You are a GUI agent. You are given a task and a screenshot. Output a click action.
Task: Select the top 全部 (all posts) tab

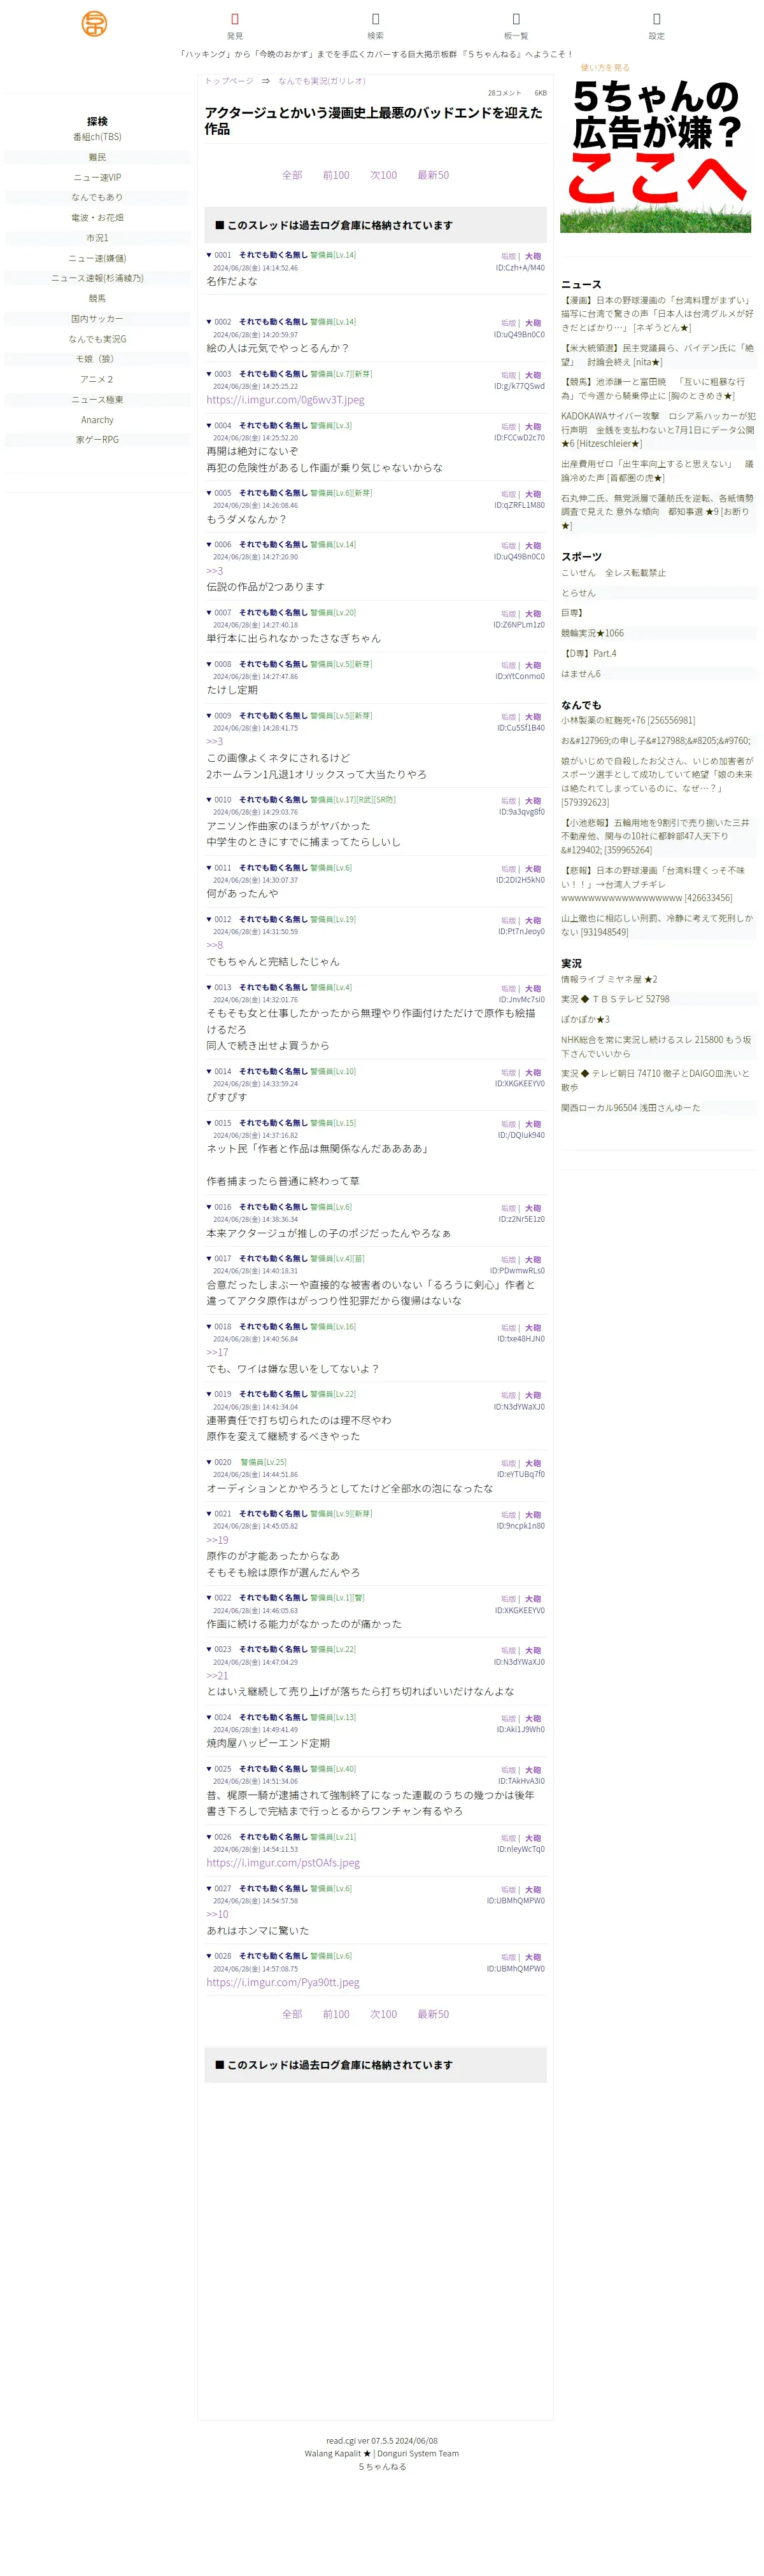tap(292, 175)
